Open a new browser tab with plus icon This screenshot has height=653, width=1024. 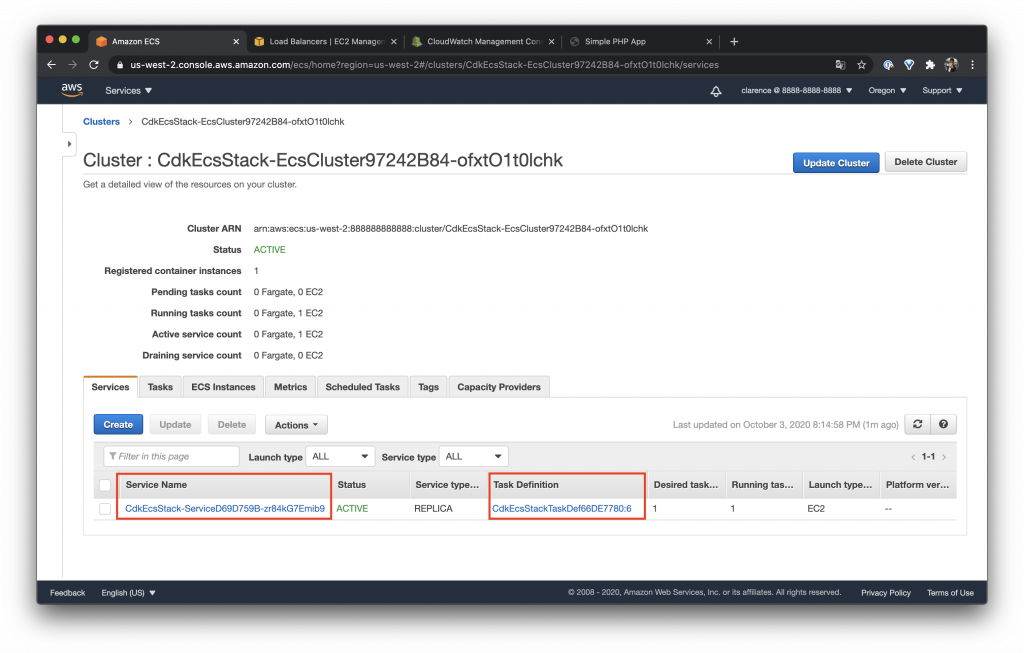click(734, 41)
